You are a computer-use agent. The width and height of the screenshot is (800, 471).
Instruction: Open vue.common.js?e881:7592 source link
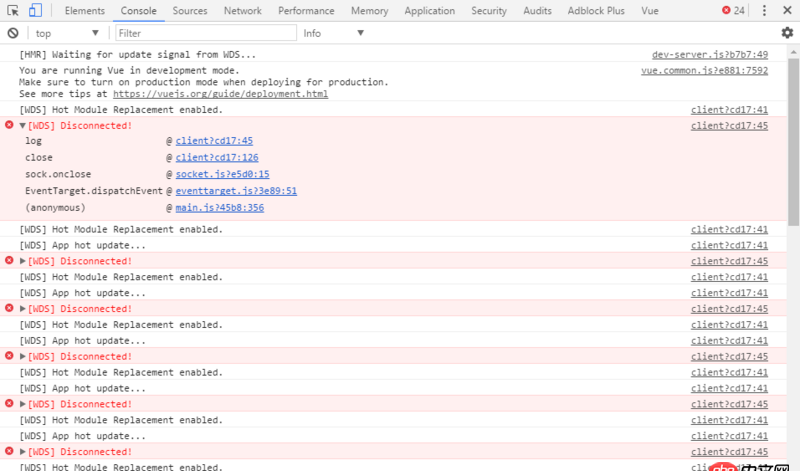[704, 70]
